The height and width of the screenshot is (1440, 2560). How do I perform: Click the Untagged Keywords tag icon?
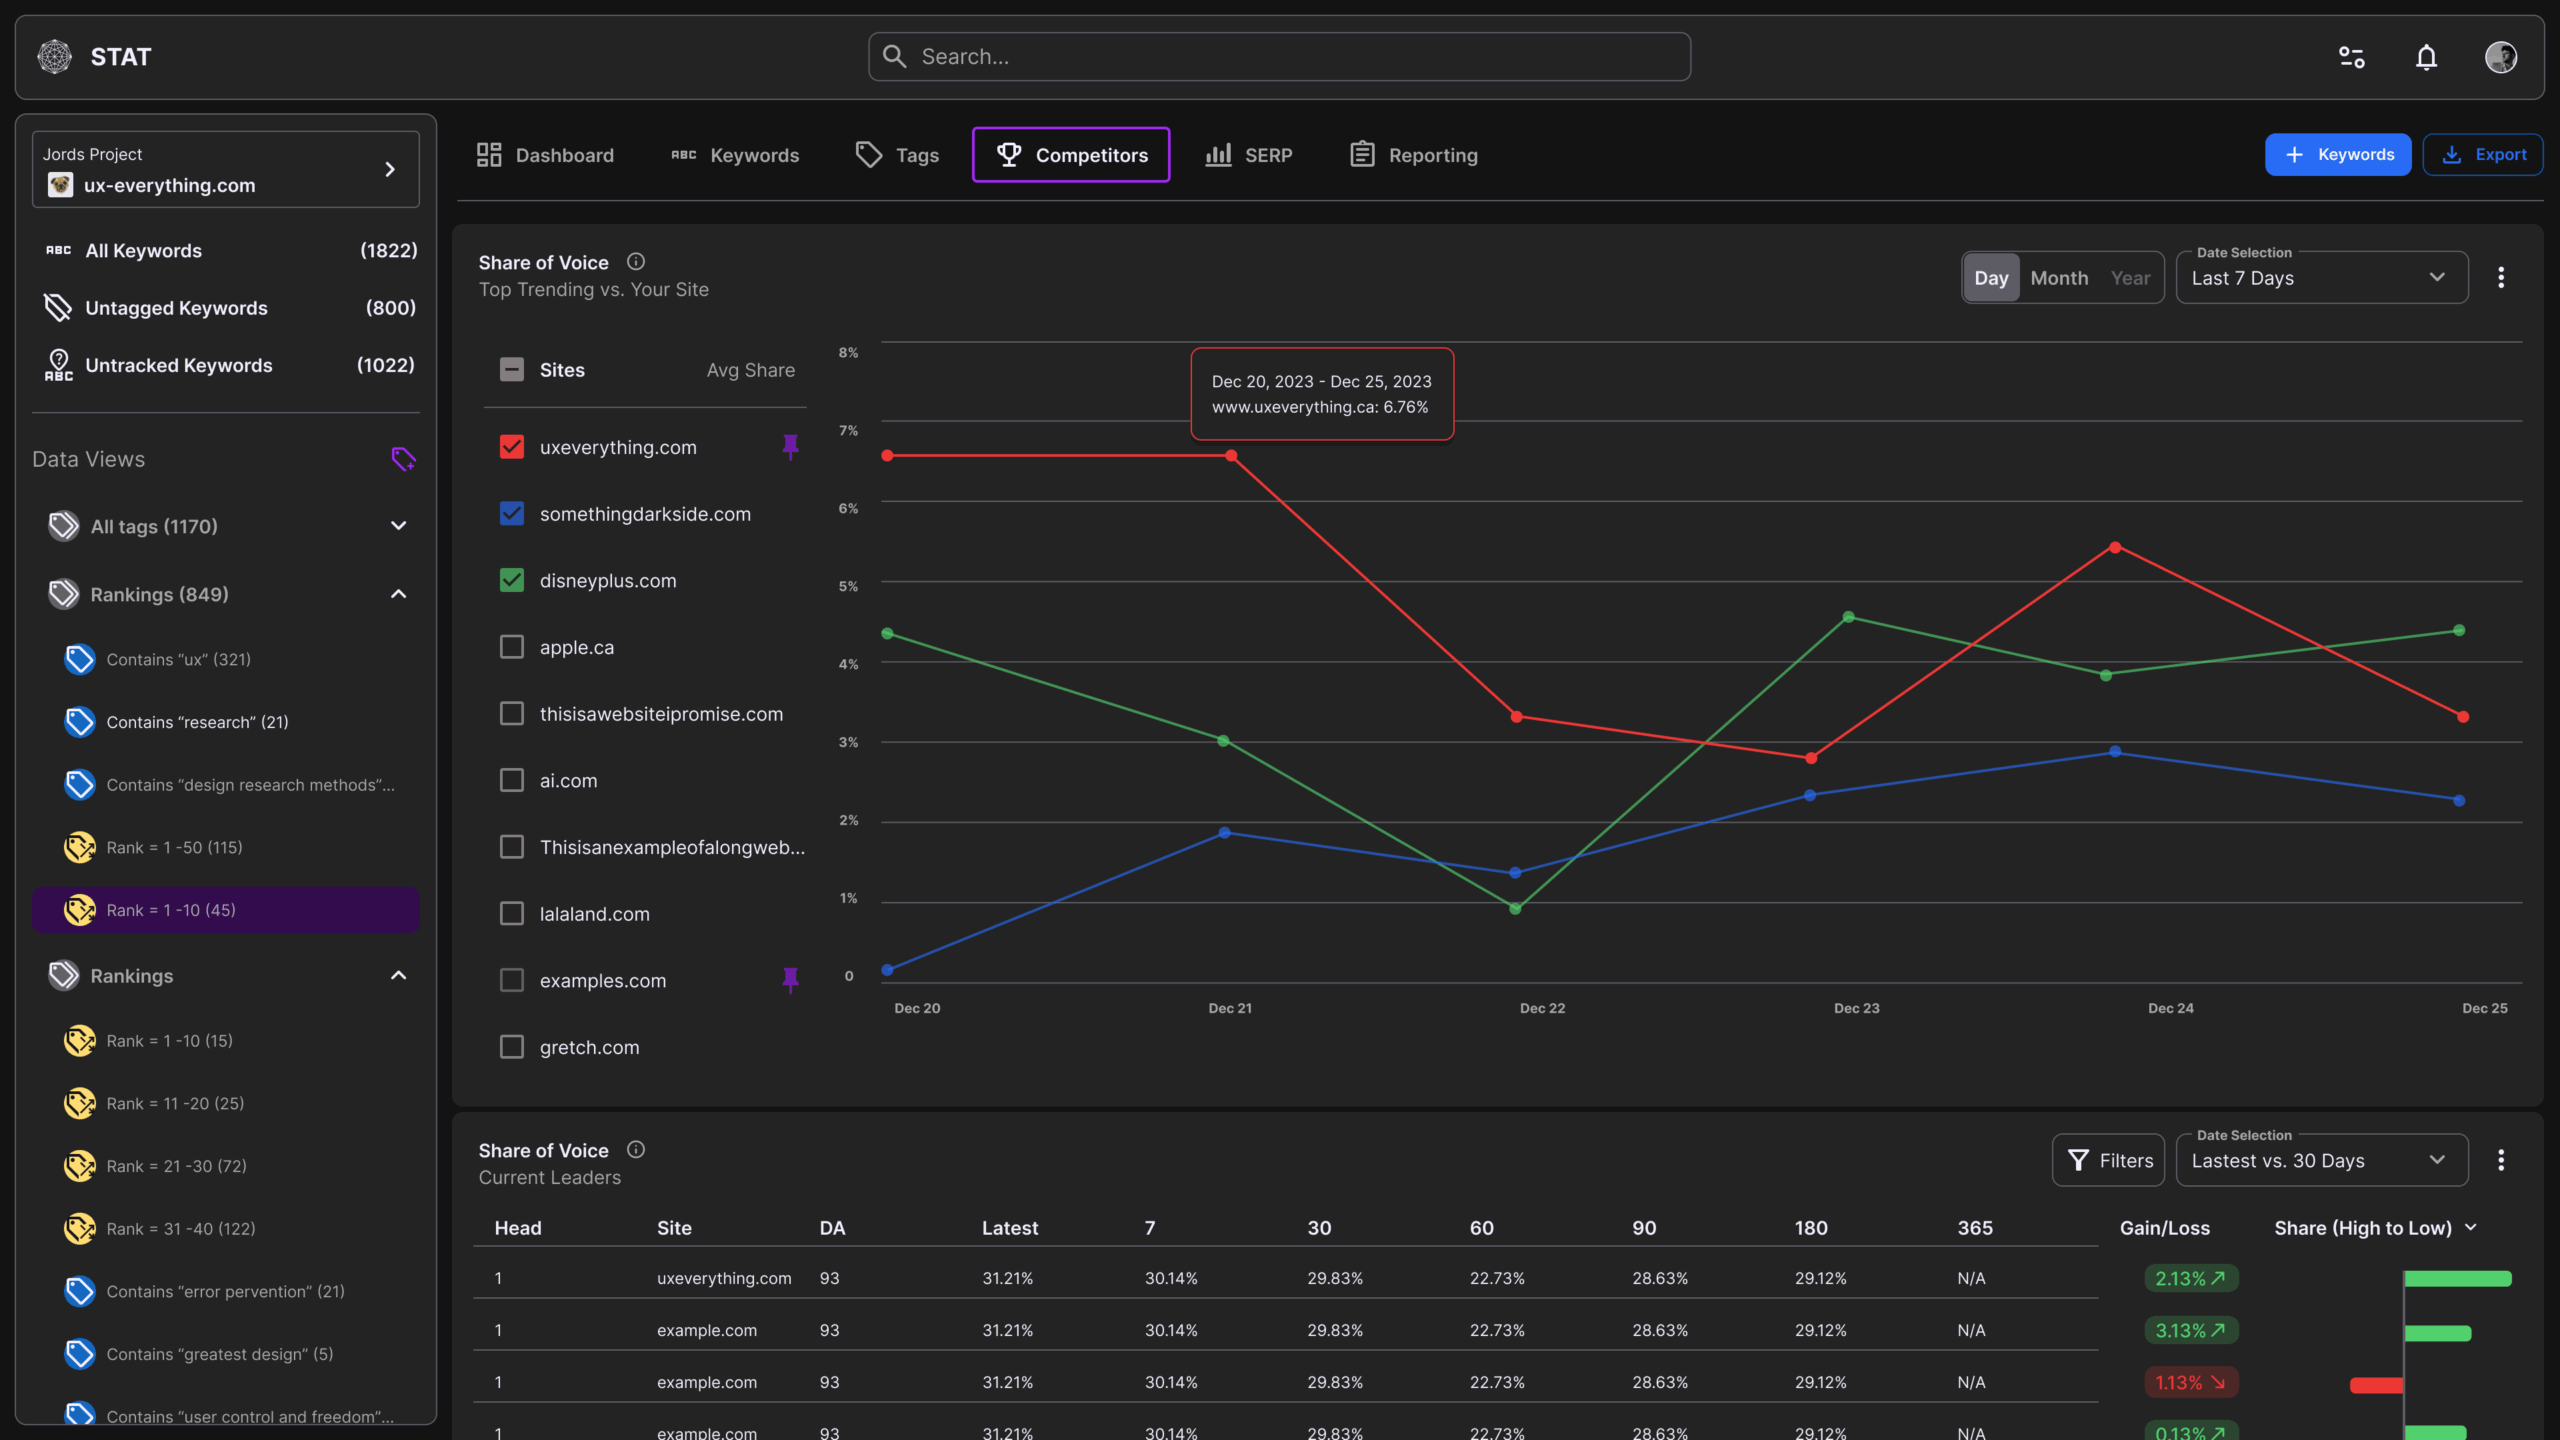[x=58, y=308]
